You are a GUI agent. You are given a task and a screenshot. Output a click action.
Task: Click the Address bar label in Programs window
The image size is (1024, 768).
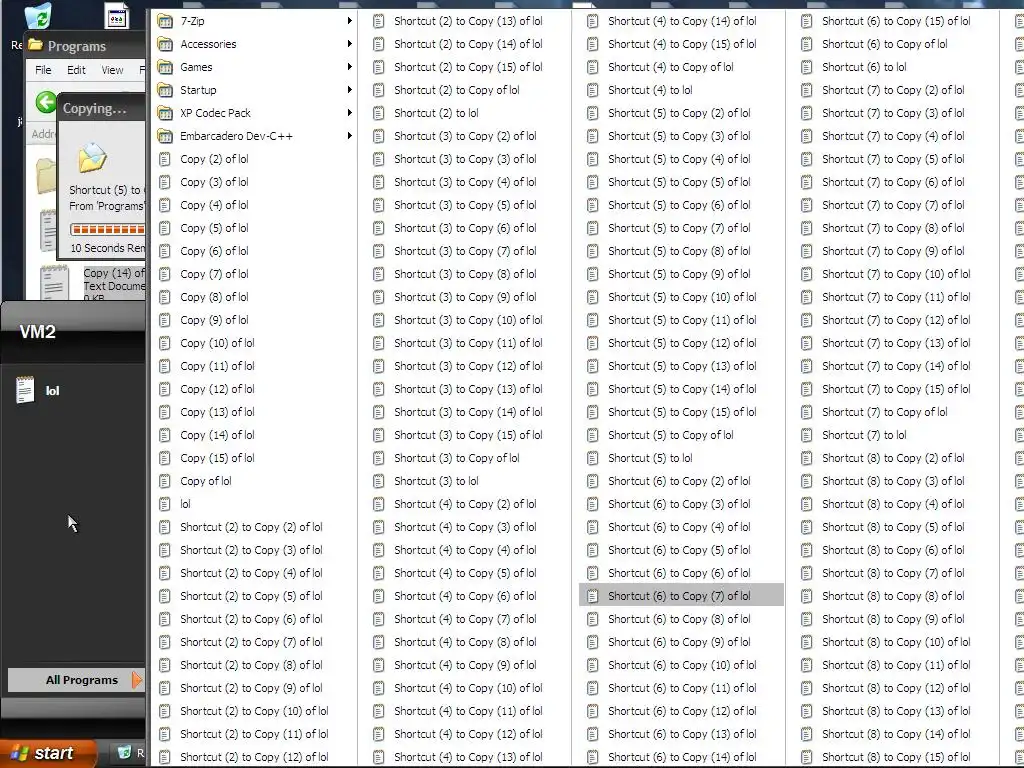[43, 134]
